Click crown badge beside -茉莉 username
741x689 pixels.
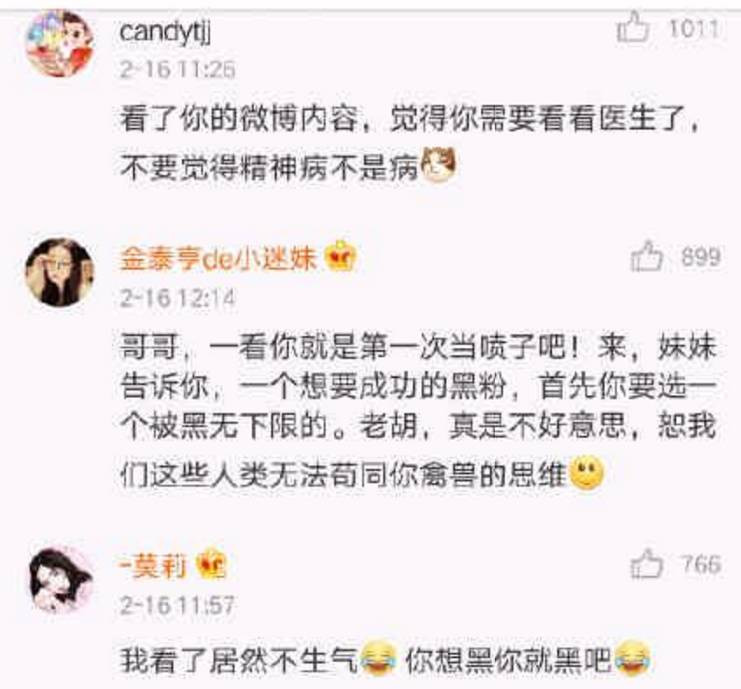211,565
